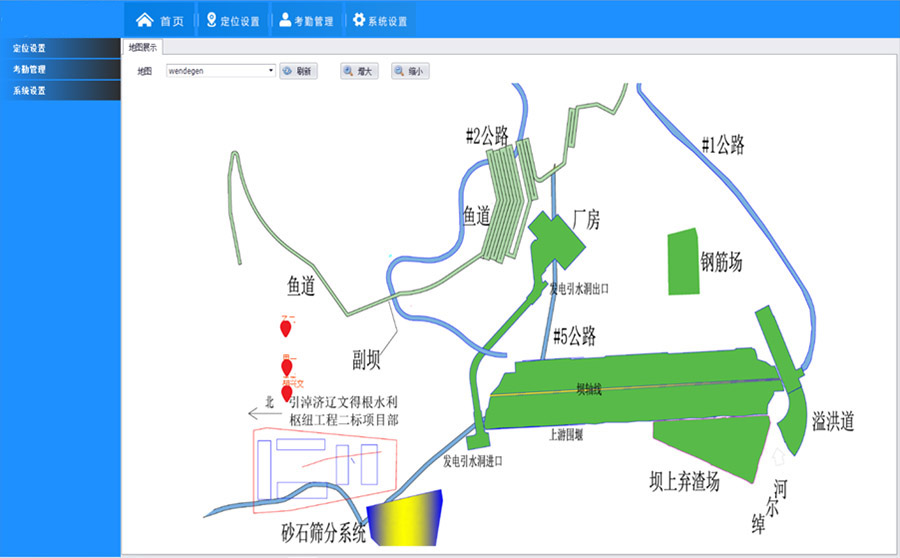Zoom in the map with 放大
Screen dimensions: 900x558
pos(359,72)
